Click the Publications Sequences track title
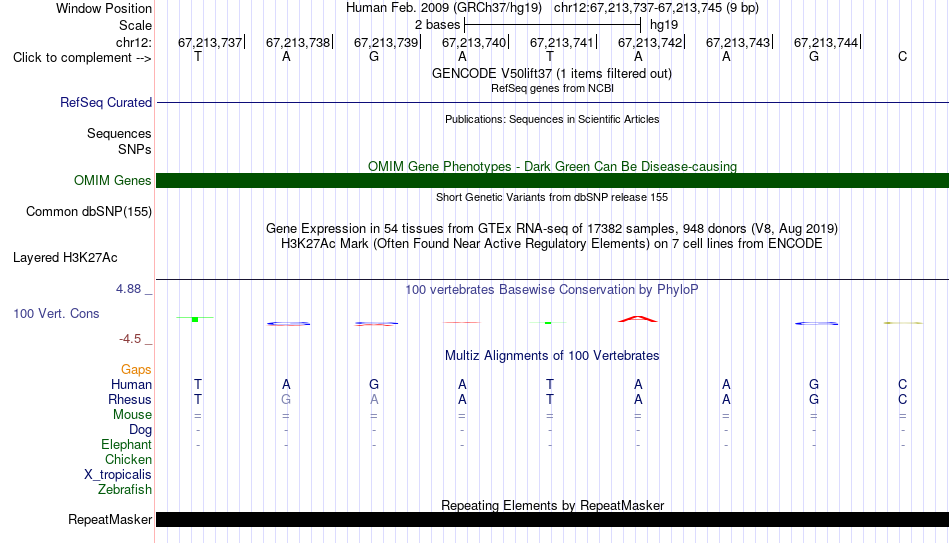This screenshot has height=543, width=950. click(552, 119)
